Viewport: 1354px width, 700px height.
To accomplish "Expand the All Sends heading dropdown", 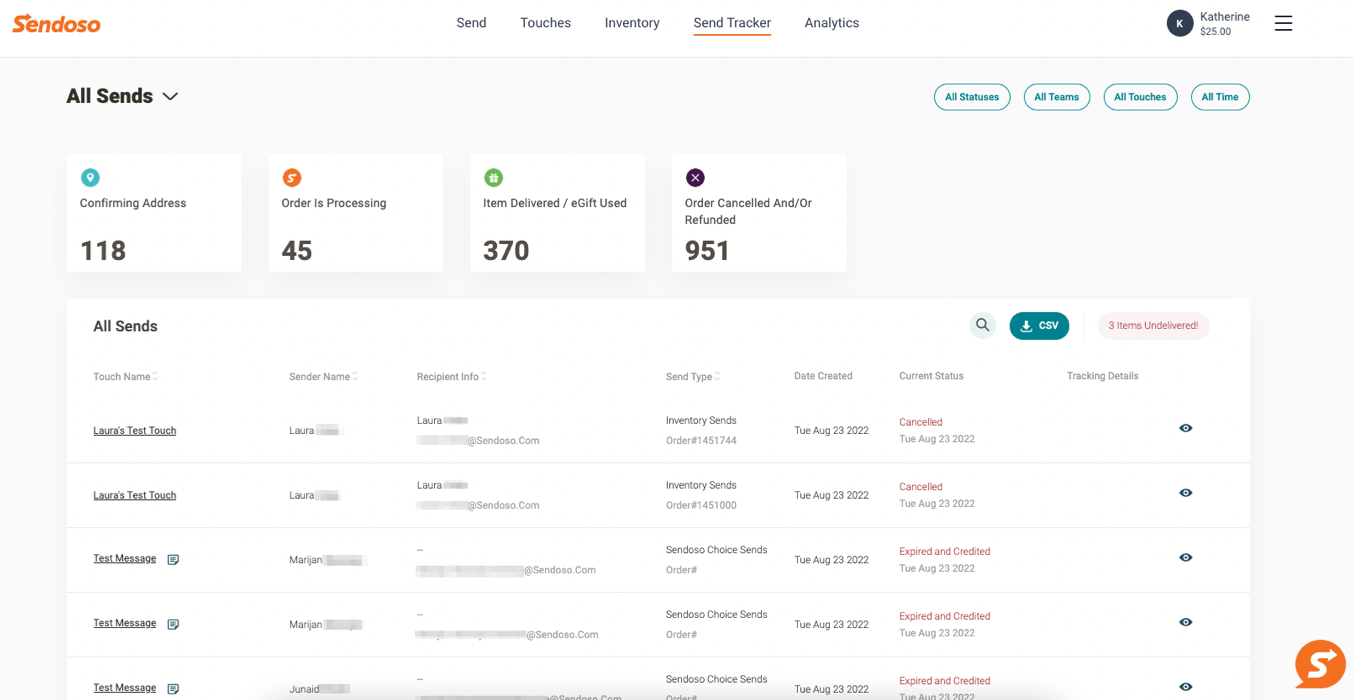I will (x=170, y=97).
